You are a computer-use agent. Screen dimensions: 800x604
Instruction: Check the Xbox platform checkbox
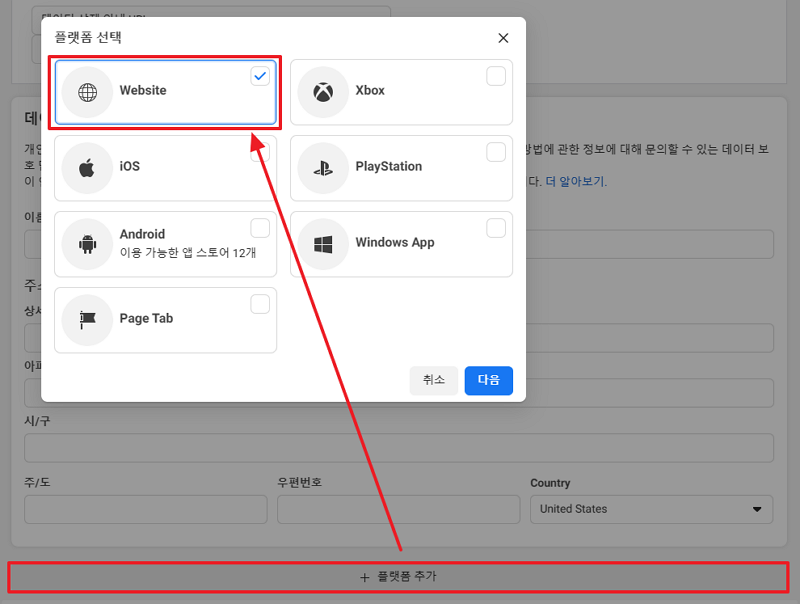click(496, 76)
